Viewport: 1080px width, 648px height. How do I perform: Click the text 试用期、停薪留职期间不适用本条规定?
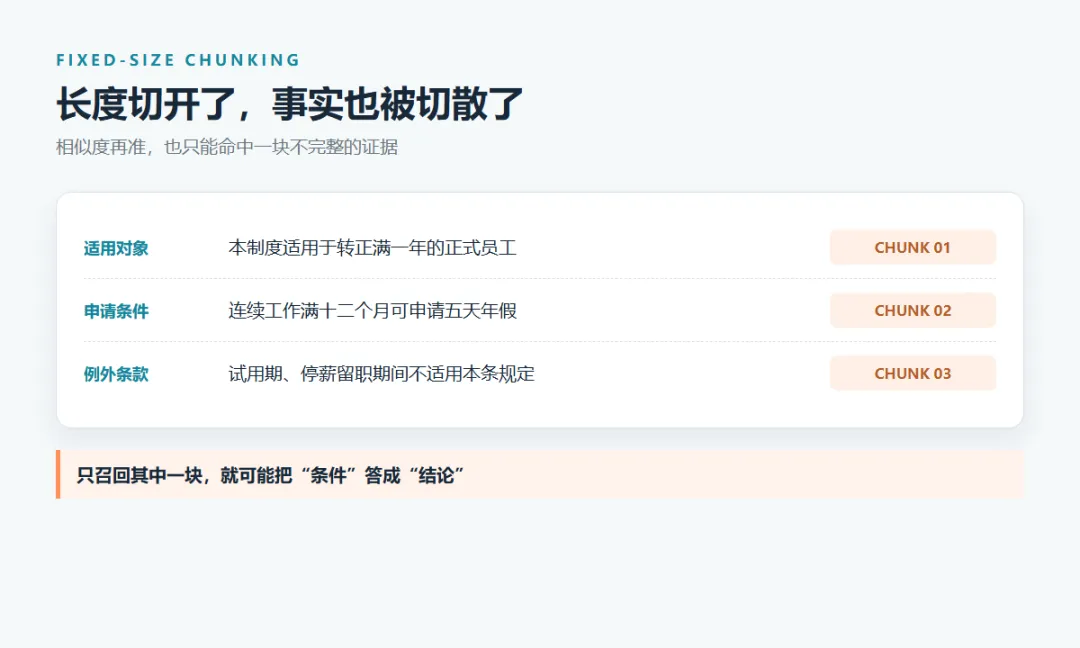coord(381,374)
